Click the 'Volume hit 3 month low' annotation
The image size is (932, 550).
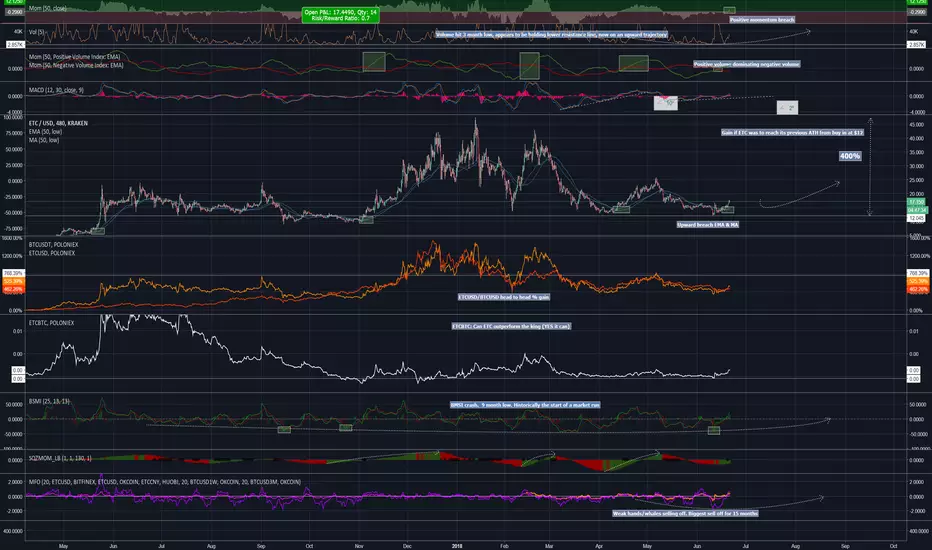552,34
